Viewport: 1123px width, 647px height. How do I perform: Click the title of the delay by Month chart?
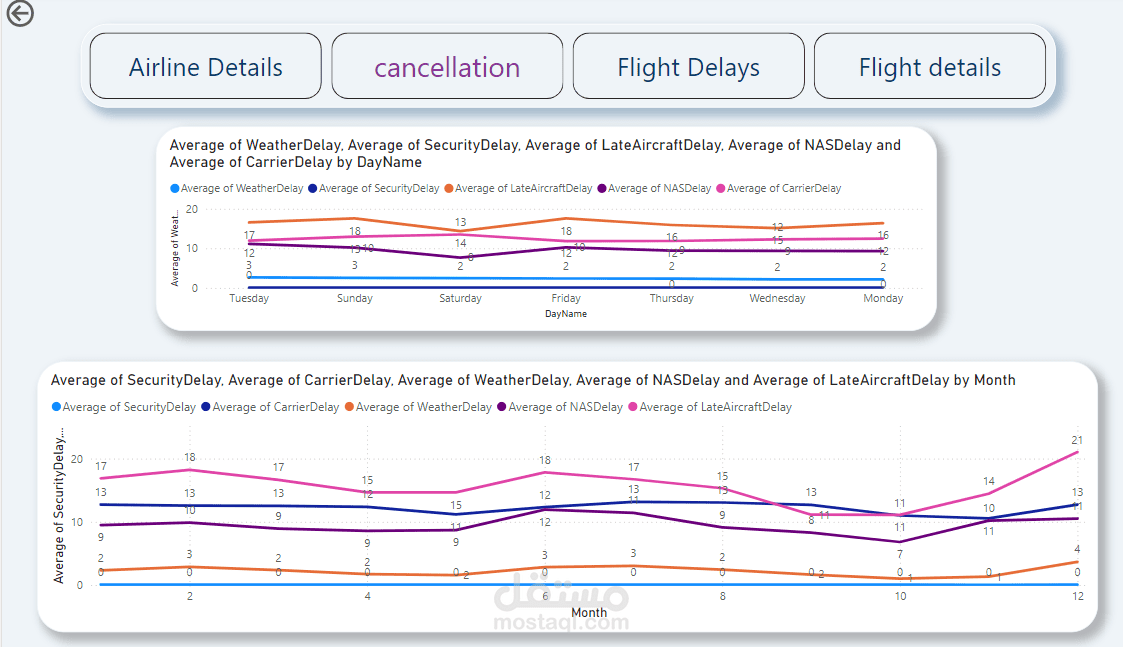pyautogui.click(x=533, y=380)
